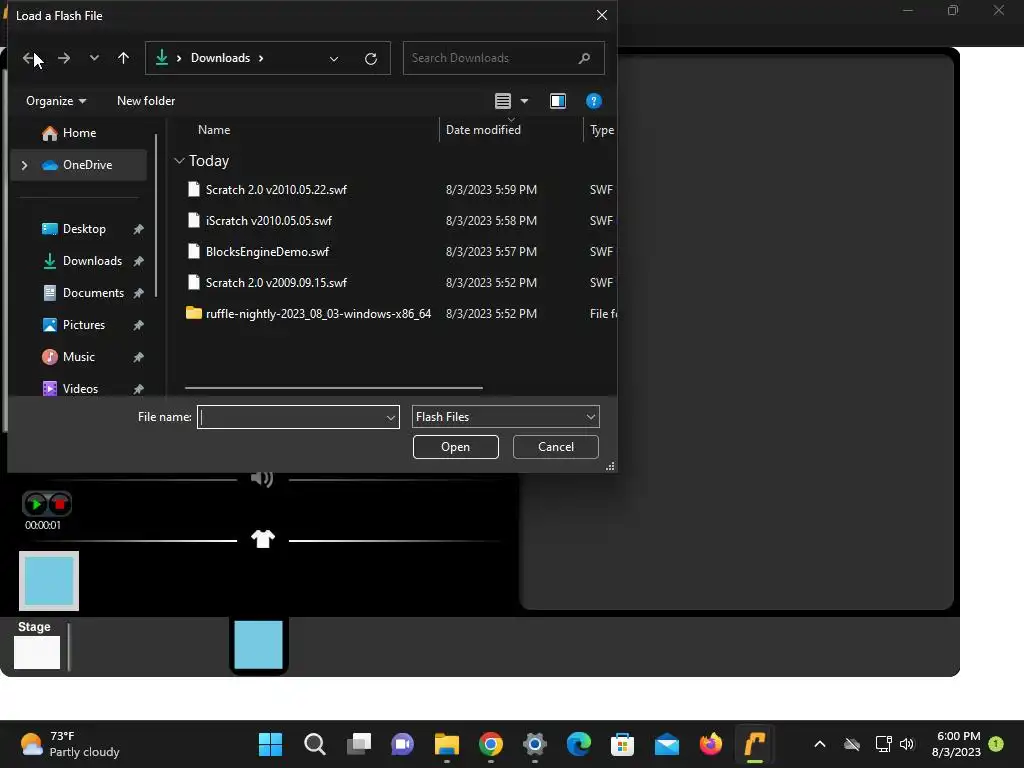Open Microsoft Store from taskbar

pyautogui.click(x=622, y=744)
